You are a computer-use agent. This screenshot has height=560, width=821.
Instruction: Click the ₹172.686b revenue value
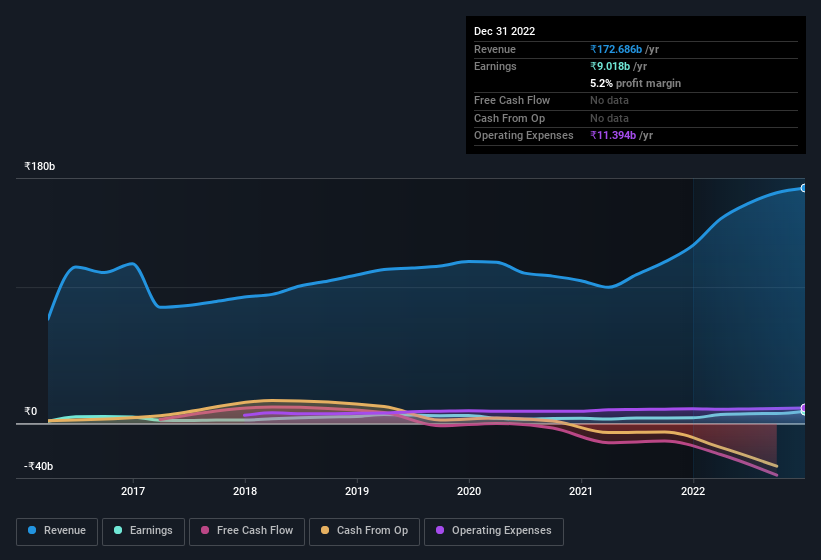(x=616, y=49)
